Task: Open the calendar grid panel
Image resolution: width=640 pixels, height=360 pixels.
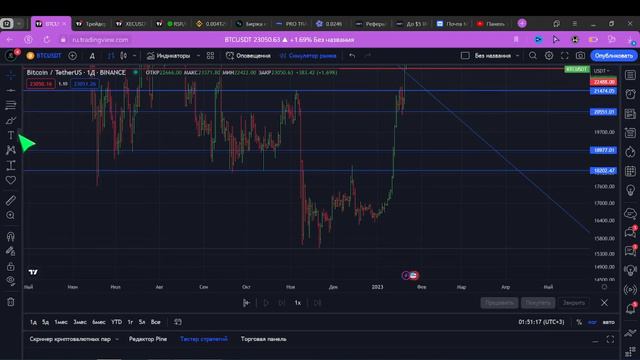Action: [630, 171]
